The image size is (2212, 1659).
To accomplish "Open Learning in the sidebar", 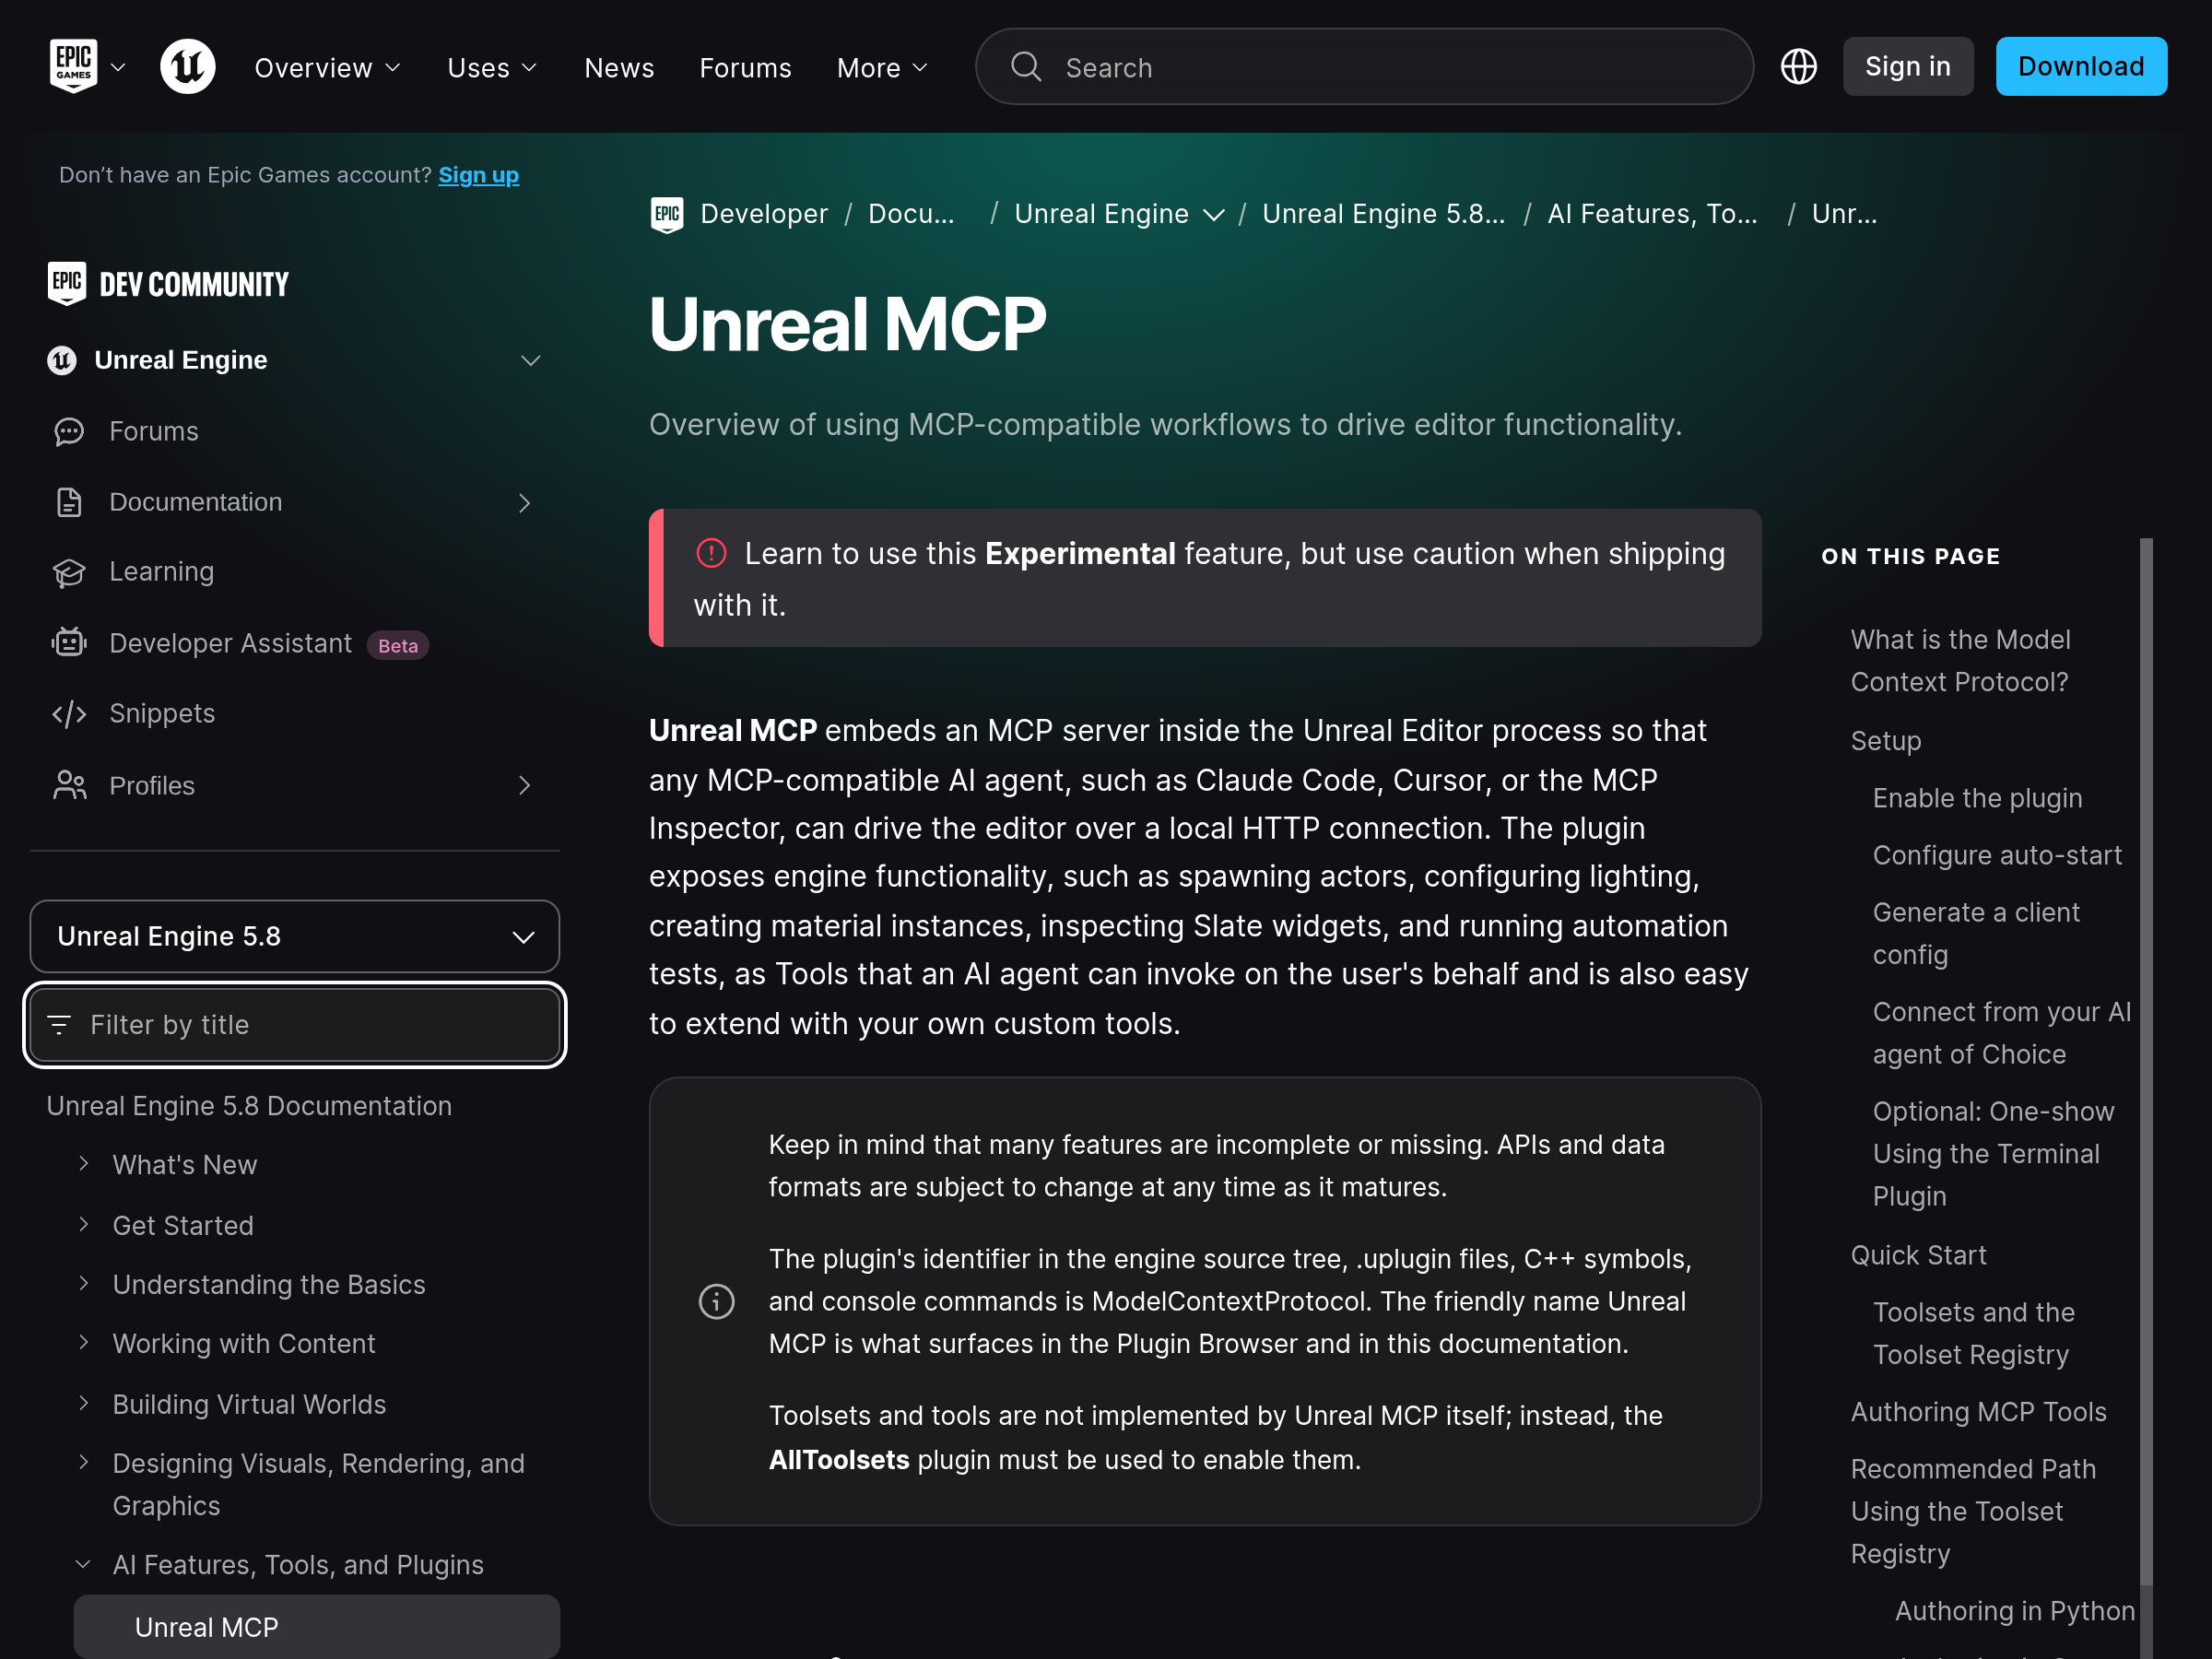I will (162, 572).
